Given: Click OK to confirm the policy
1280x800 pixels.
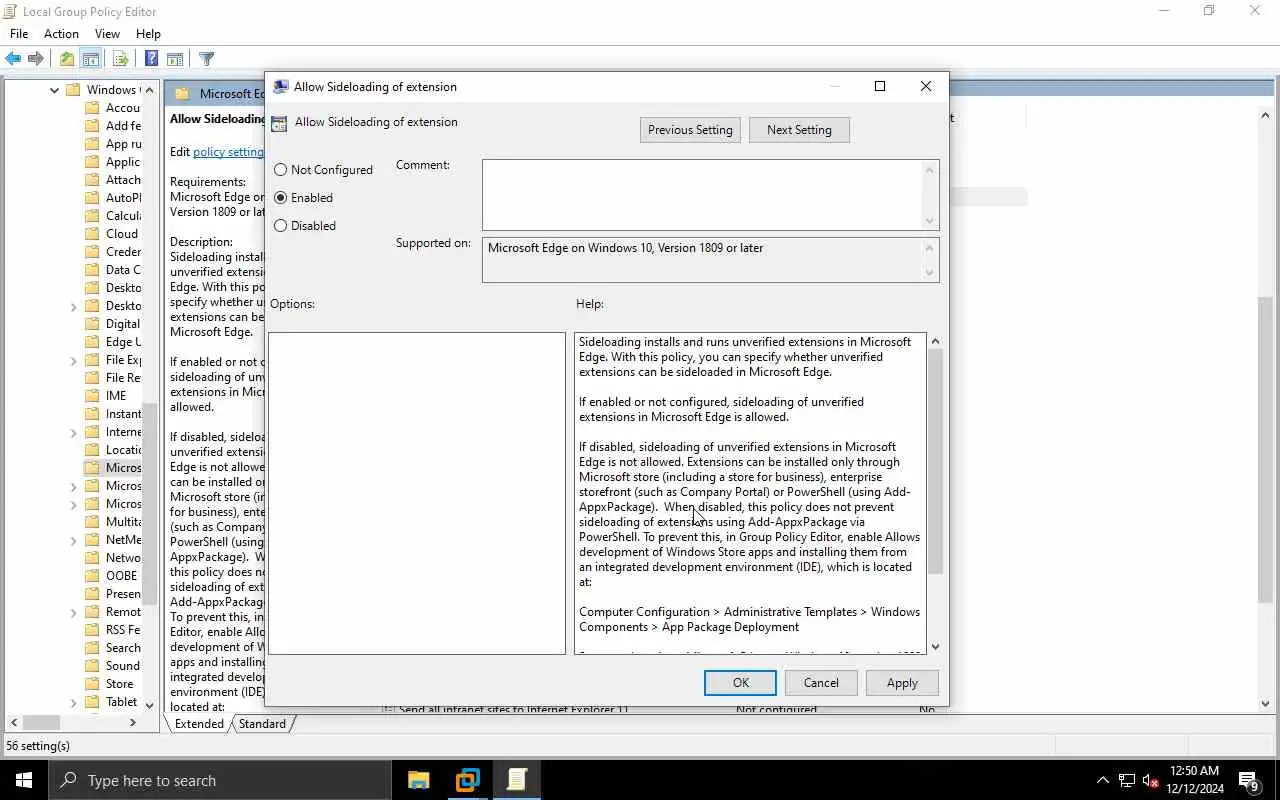Looking at the screenshot, I should (741, 683).
